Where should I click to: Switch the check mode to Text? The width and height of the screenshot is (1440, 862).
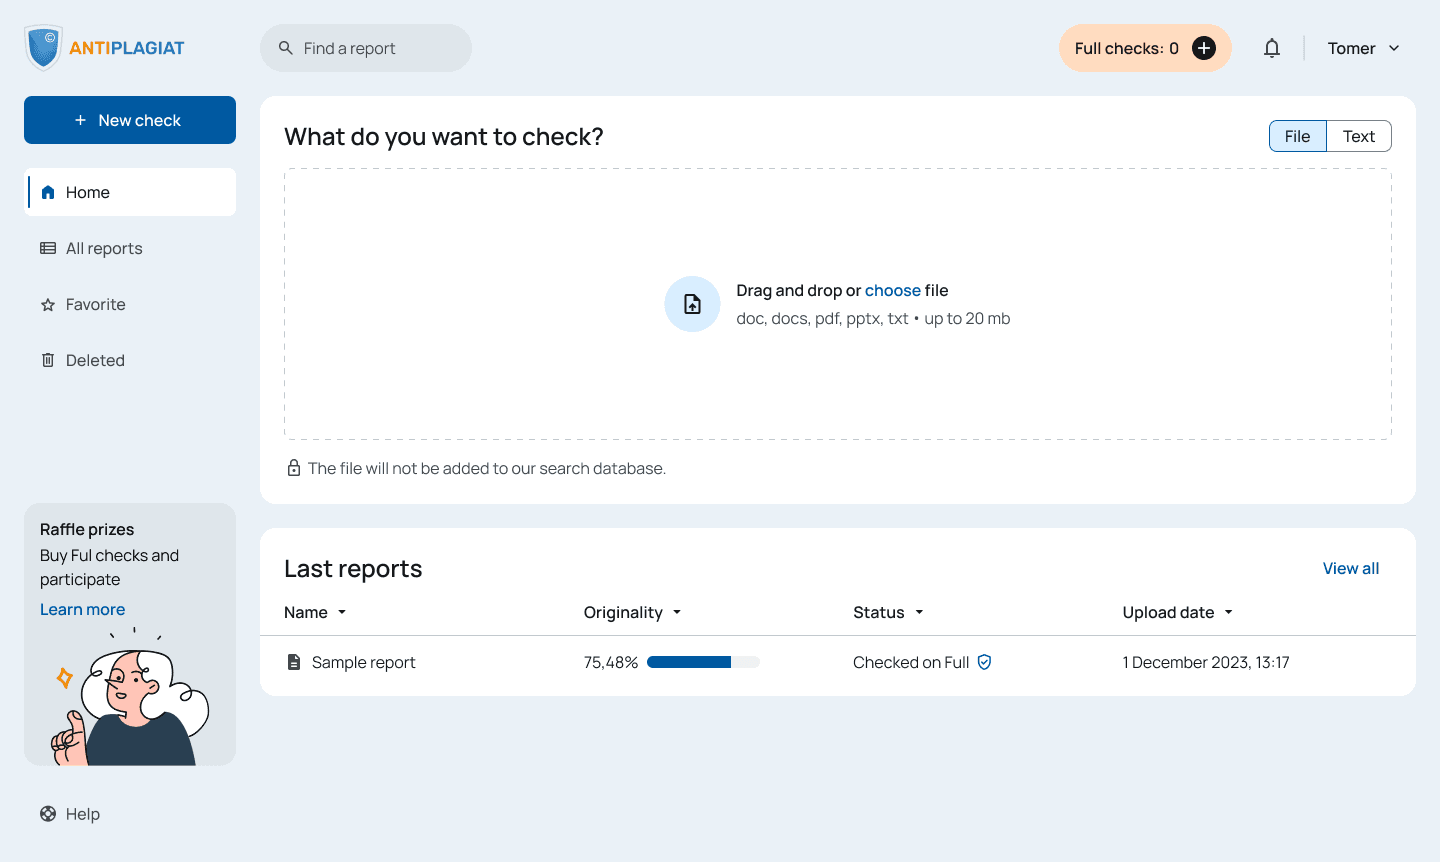pyautogui.click(x=1359, y=136)
